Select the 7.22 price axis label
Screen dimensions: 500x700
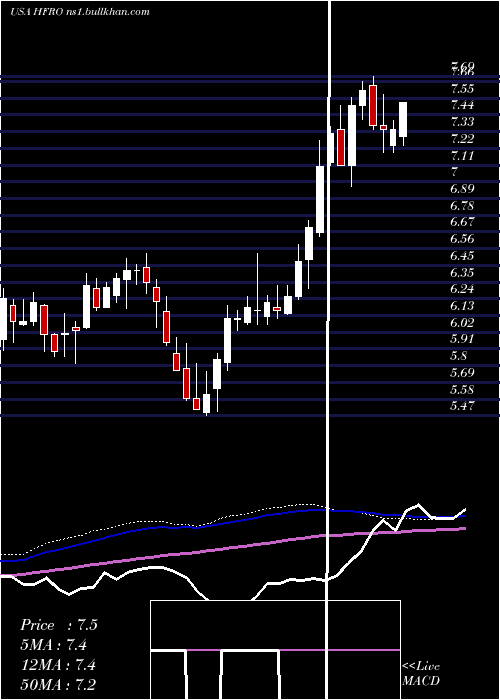(x=462, y=139)
